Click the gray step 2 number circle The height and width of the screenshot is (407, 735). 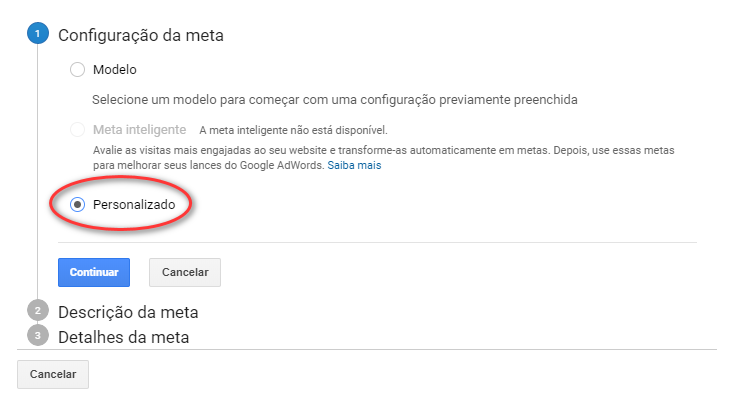[x=37, y=311]
